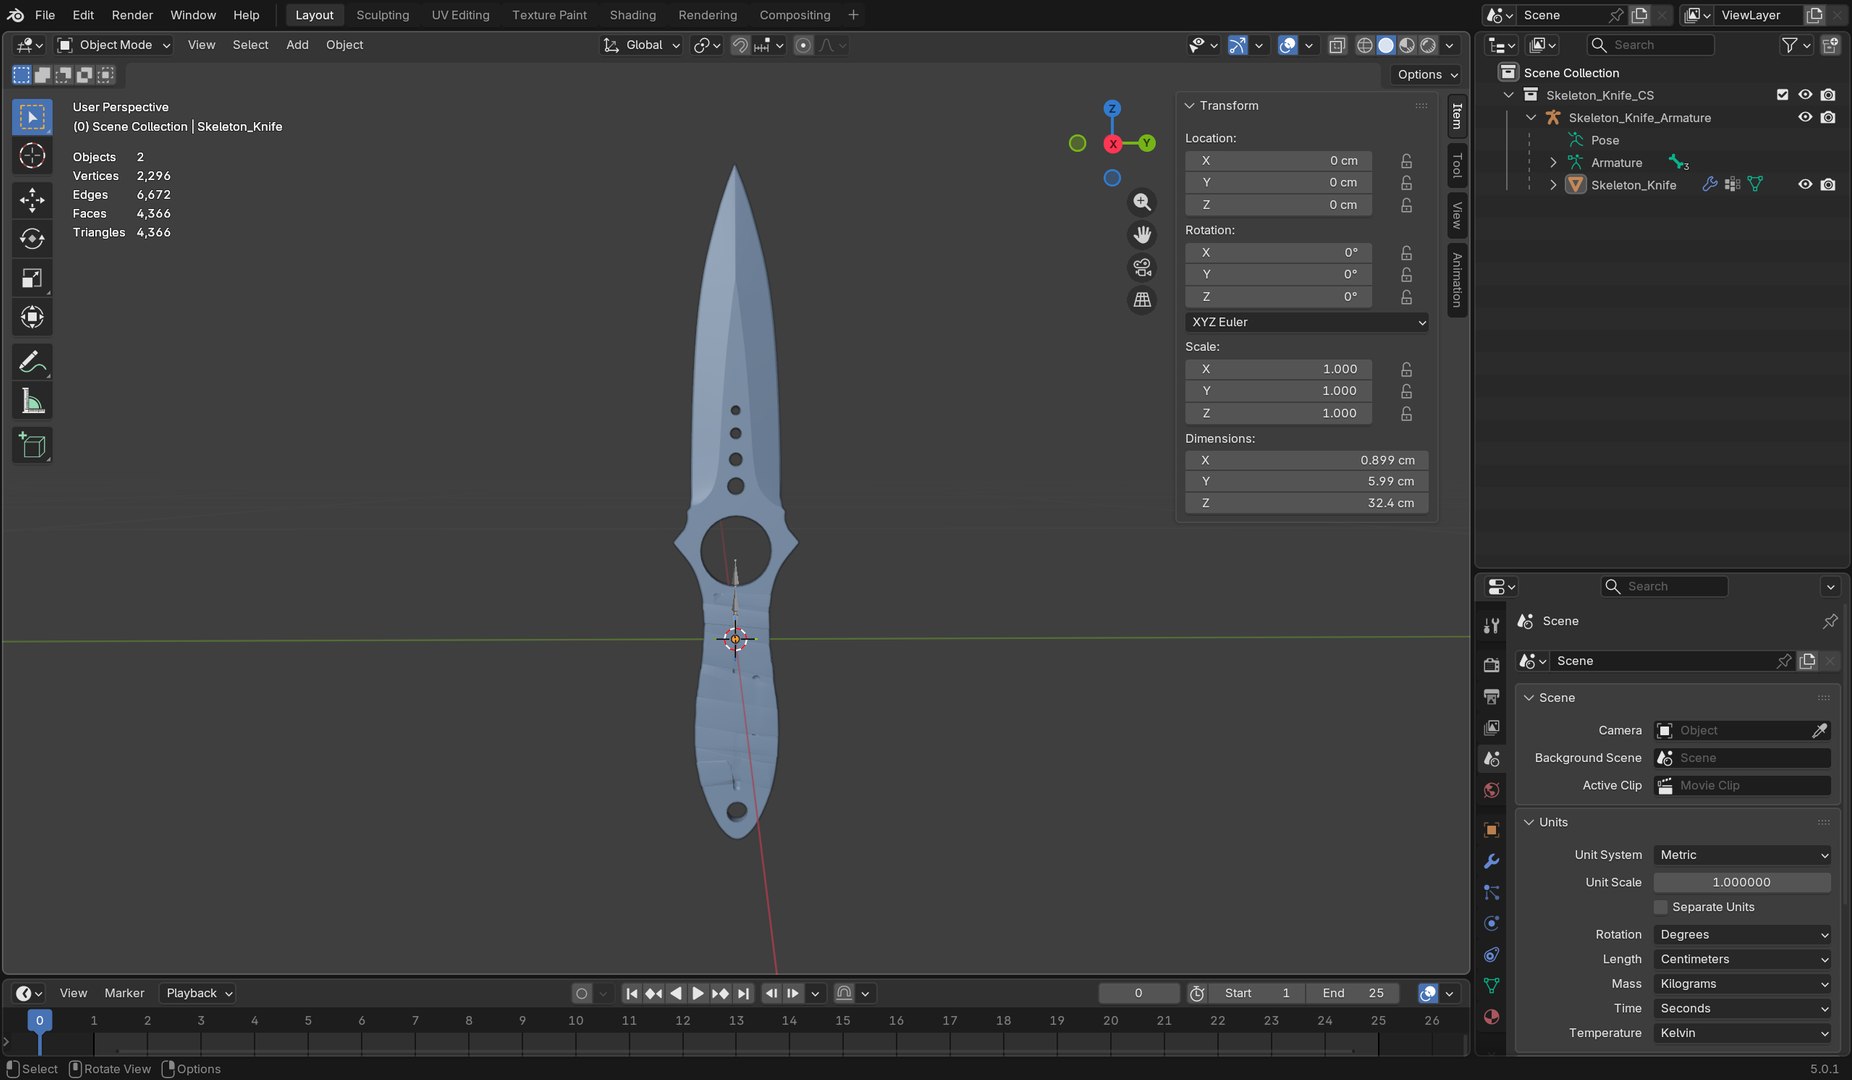Viewport: 1852px width, 1080px height.
Task: Click the viewport zoom magnifier icon
Action: [x=1142, y=202]
